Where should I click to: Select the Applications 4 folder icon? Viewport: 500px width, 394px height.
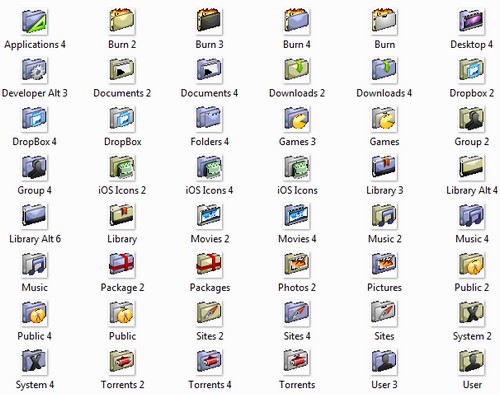(35, 21)
